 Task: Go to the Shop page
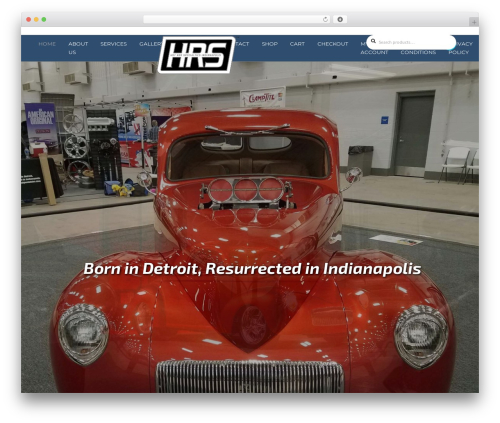[x=270, y=44]
